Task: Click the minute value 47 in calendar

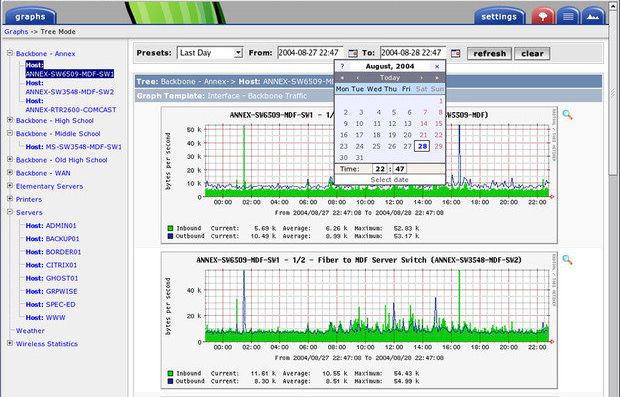Action: (x=400, y=169)
